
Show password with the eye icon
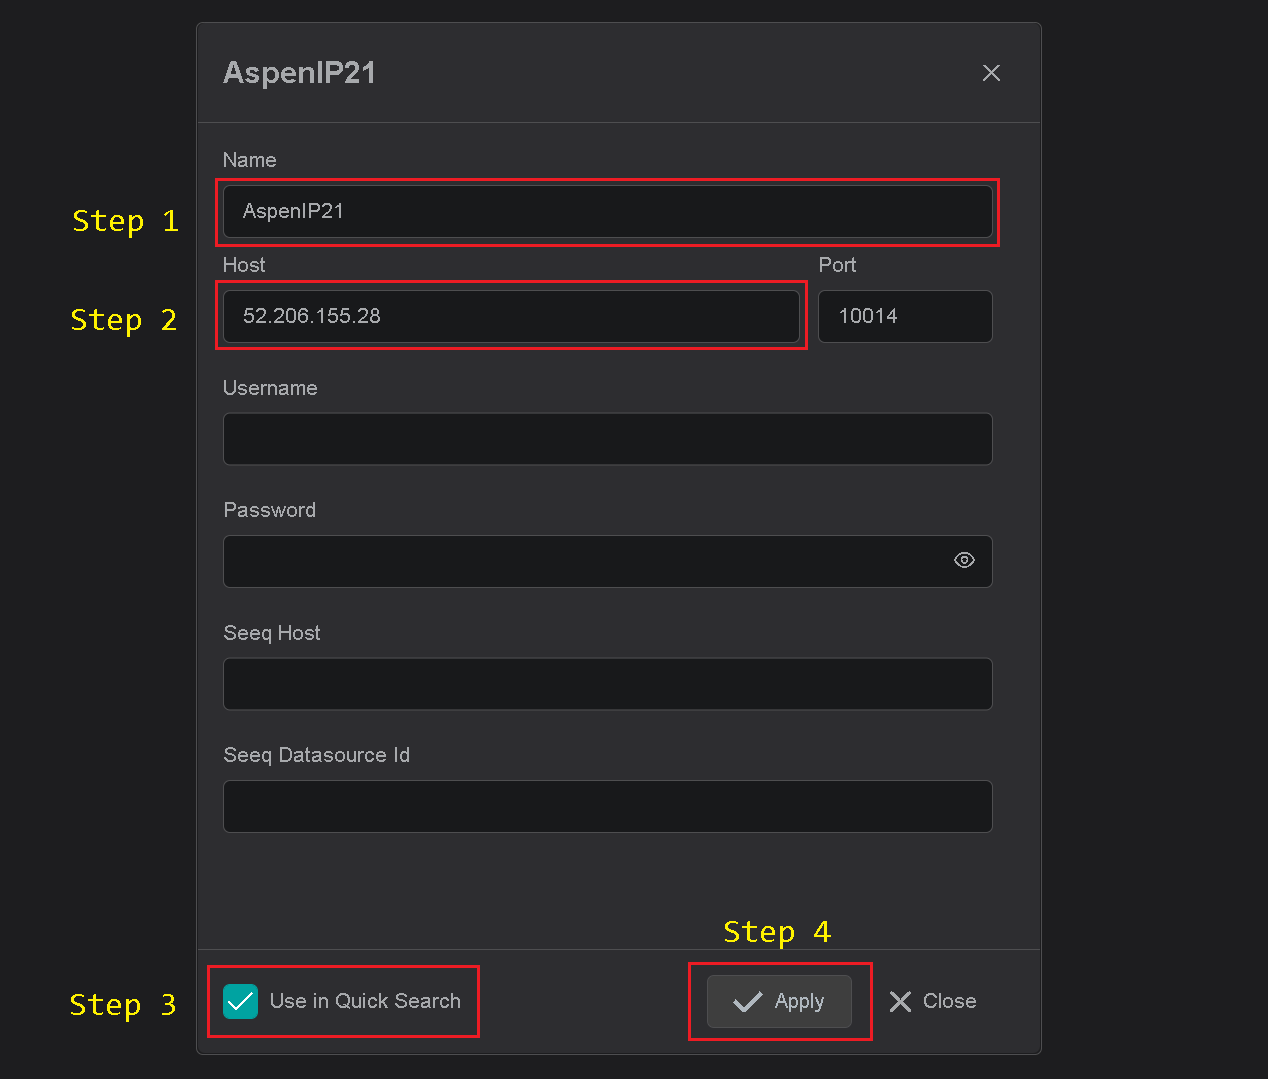coord(964,560)
